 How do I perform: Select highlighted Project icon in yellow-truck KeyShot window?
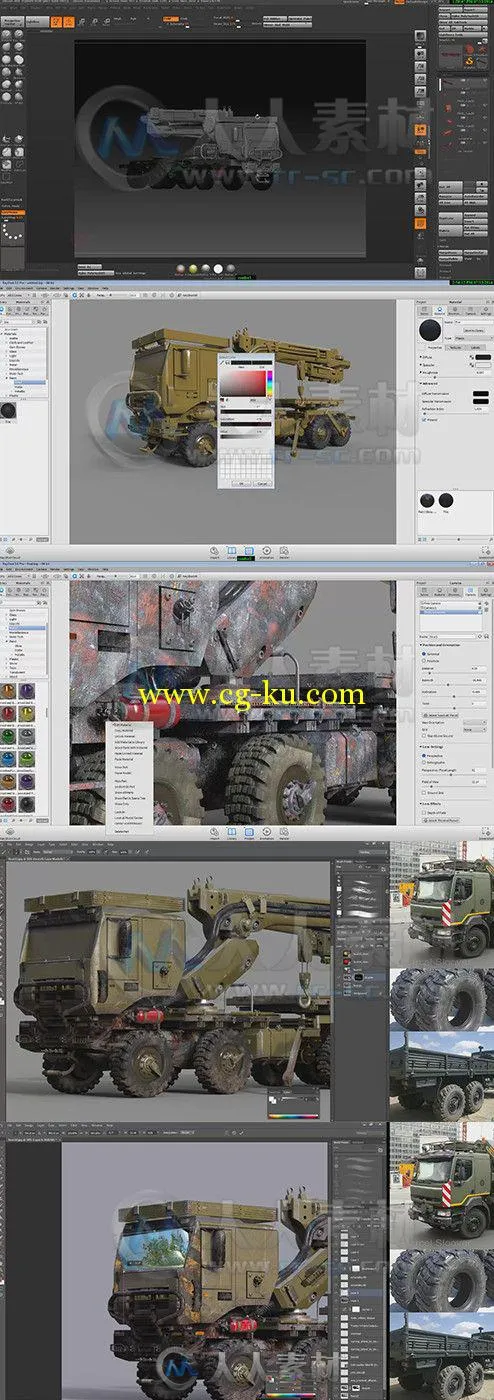[249, 550]
